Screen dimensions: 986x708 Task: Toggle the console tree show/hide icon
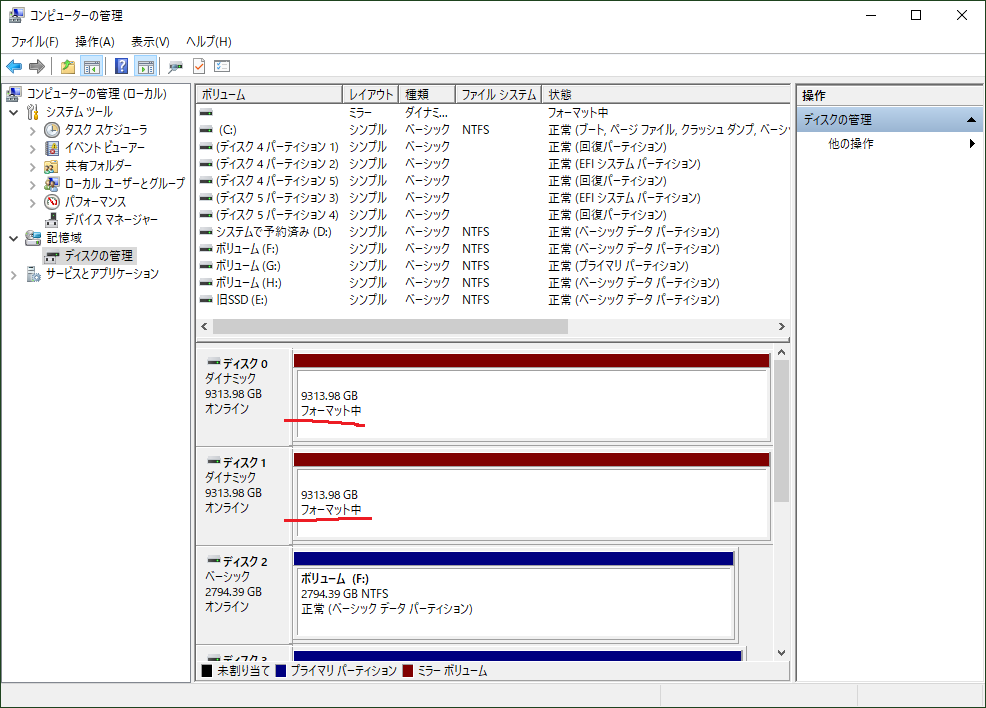pyautogui.click(x=92, y=66)
